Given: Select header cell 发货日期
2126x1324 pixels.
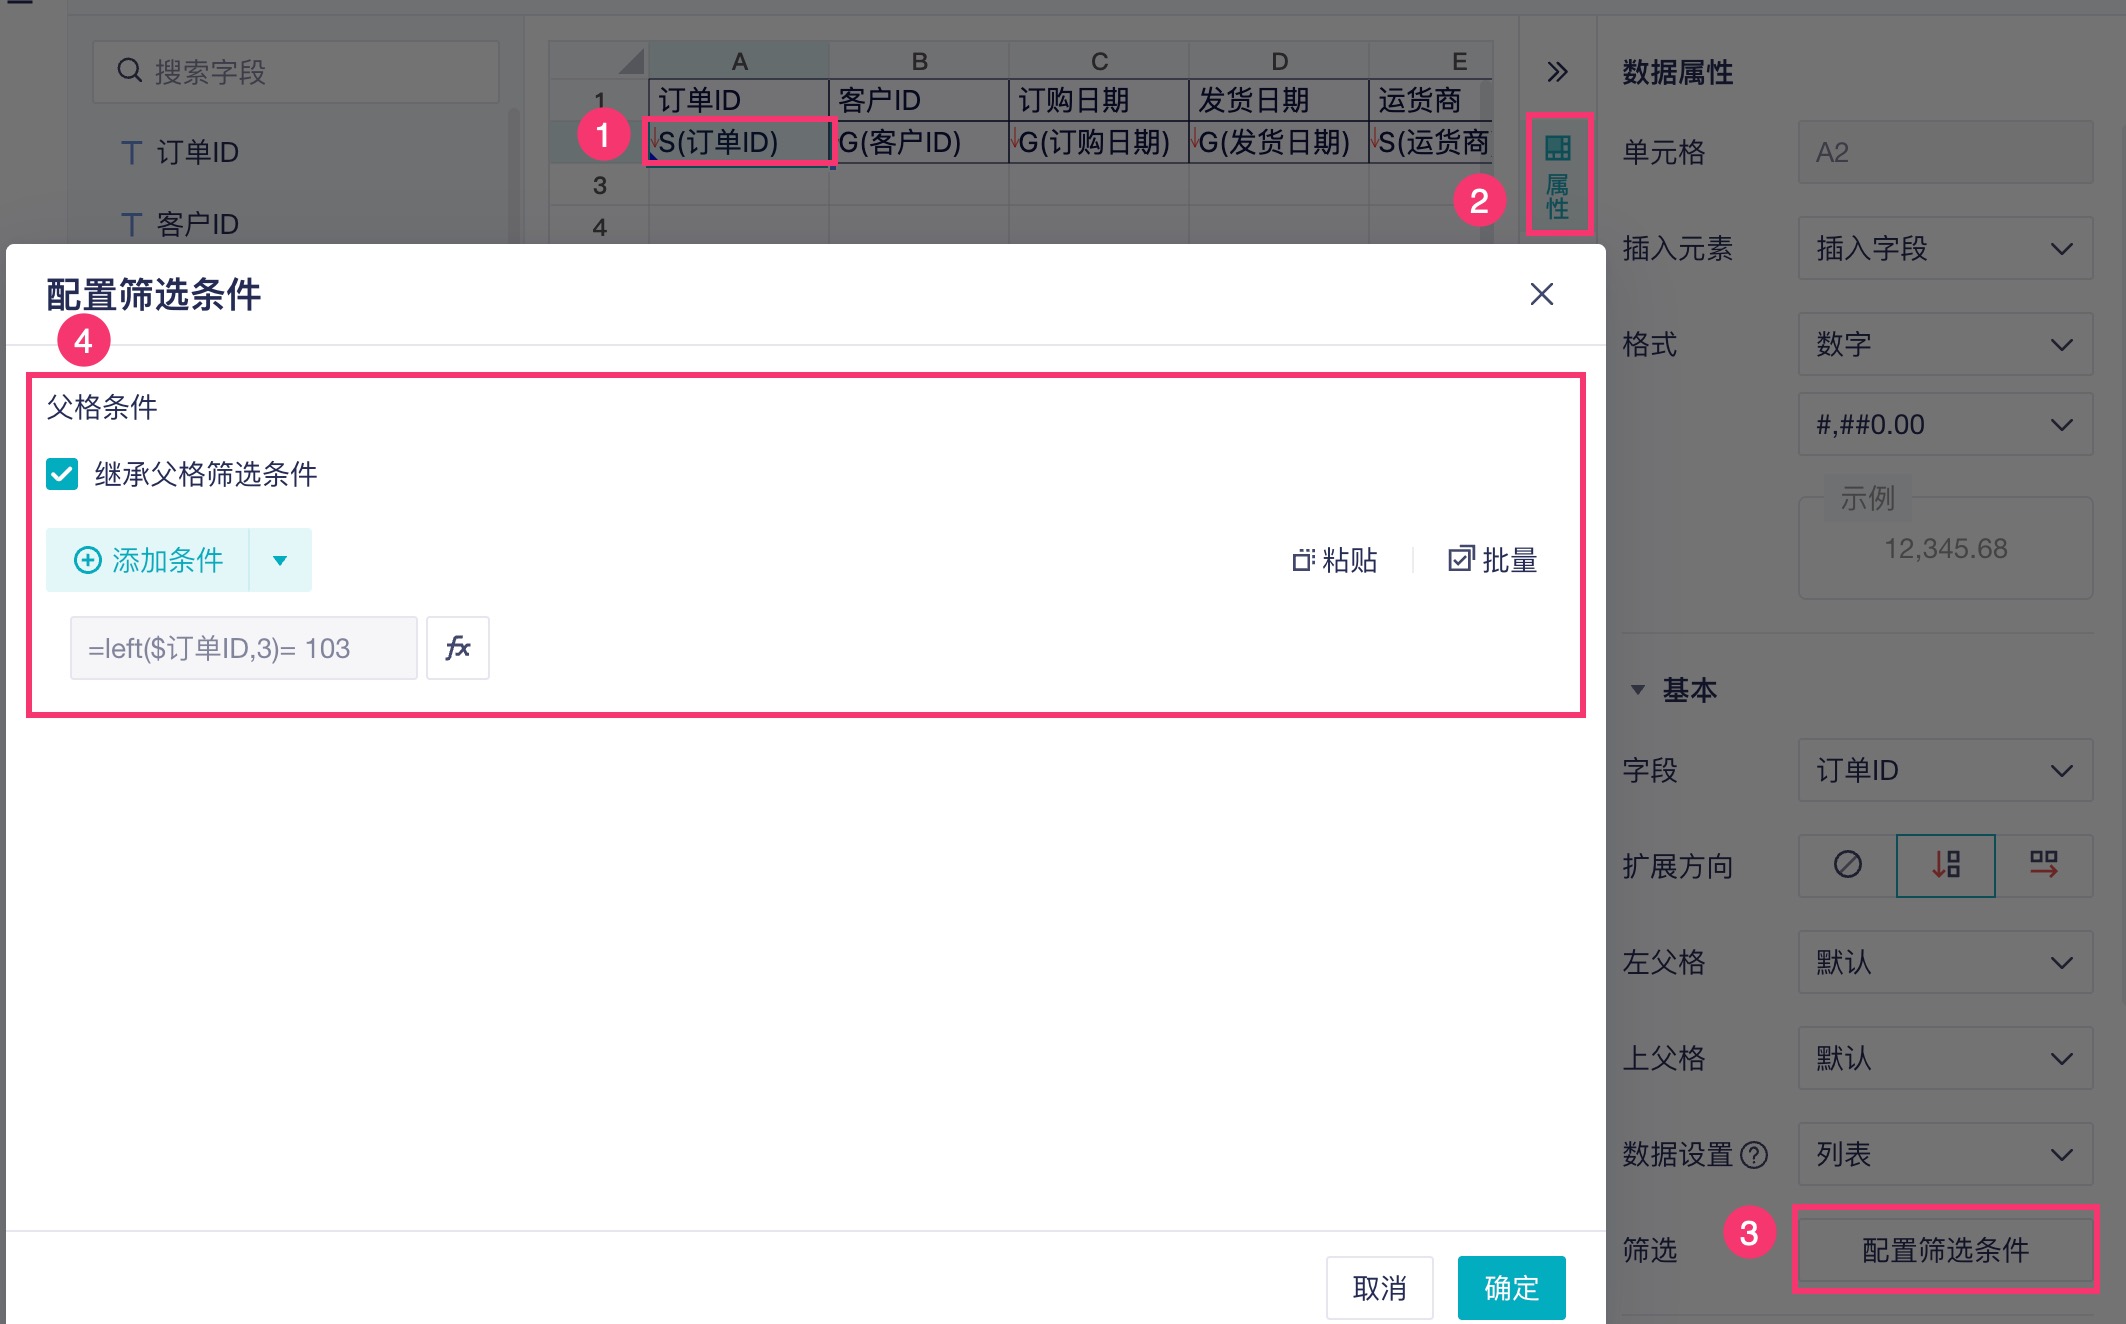Looking at the screenshot, I should pos(1278,100).
